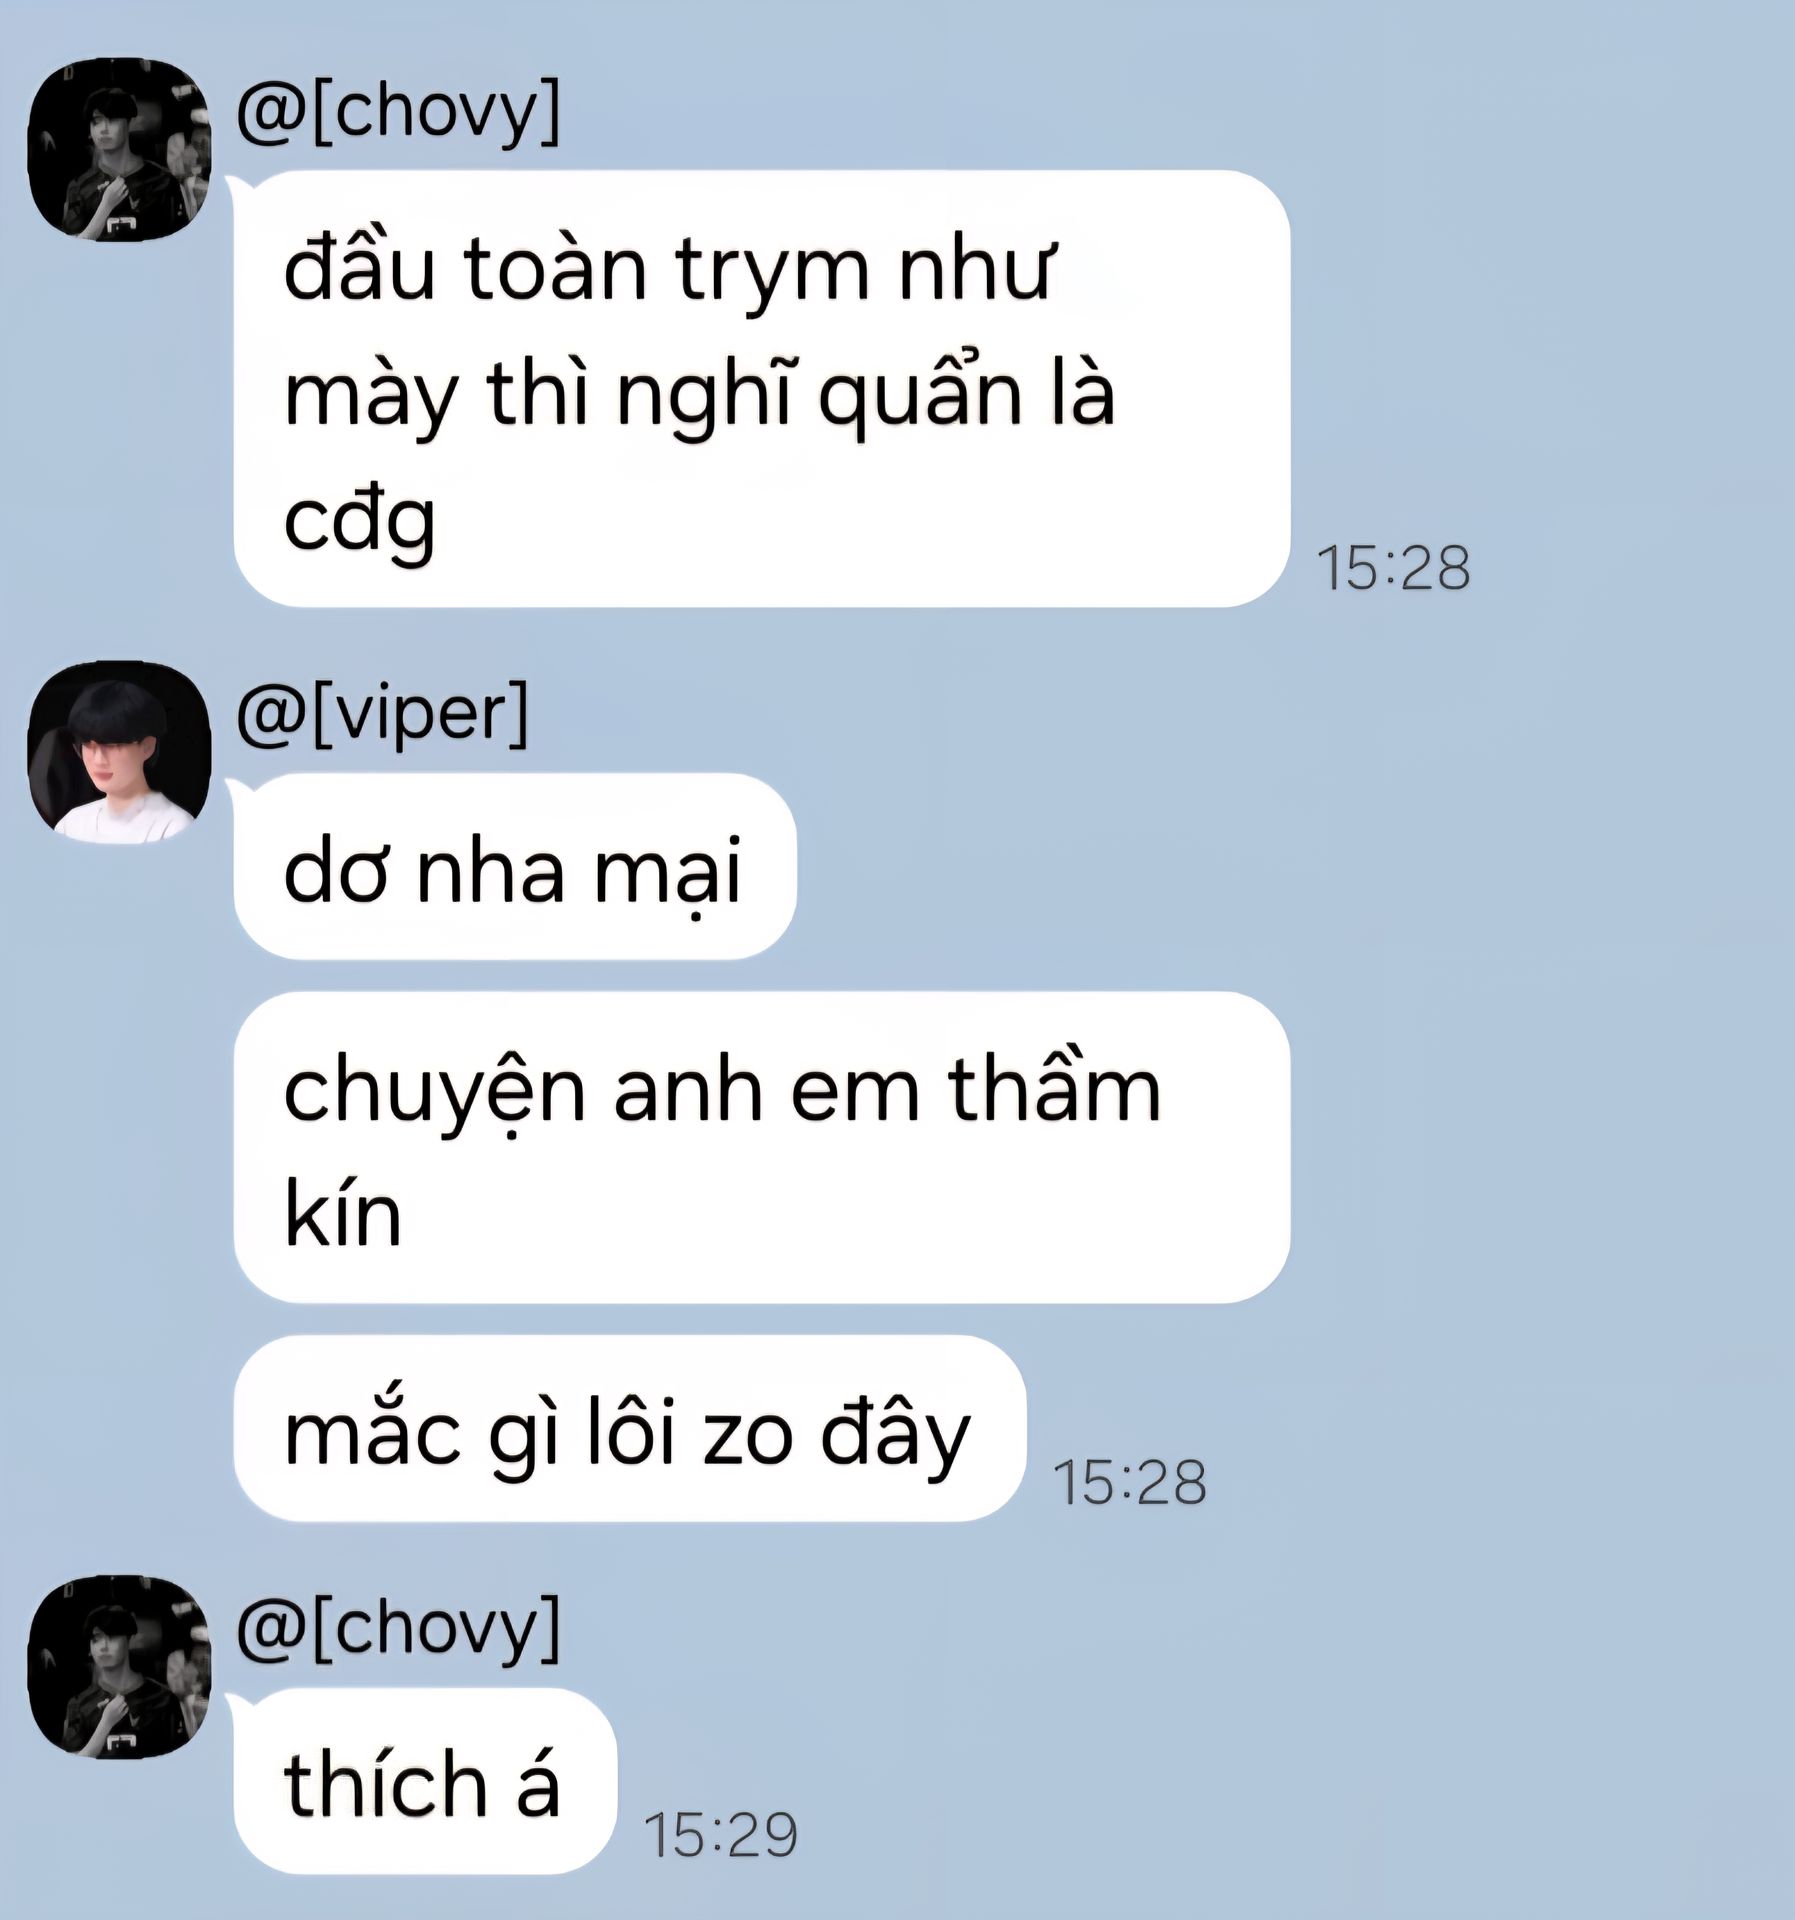Click the word "cđg" in the first message
Screen dimensions: 1795x1920
[x=360, y=522]
